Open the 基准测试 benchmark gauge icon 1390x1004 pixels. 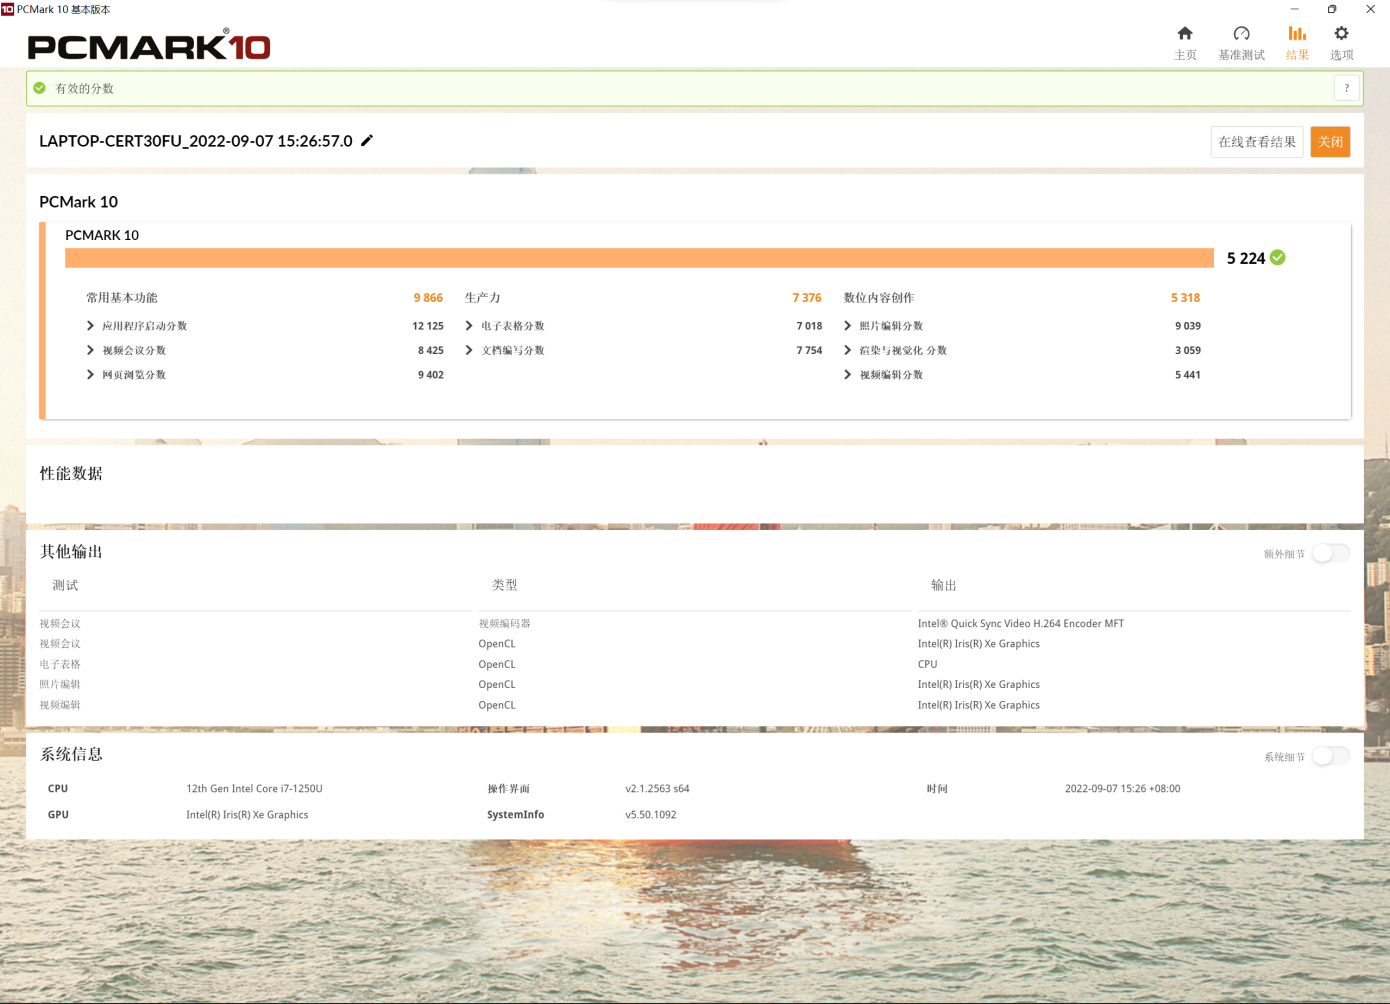[x=1241, y=33]
